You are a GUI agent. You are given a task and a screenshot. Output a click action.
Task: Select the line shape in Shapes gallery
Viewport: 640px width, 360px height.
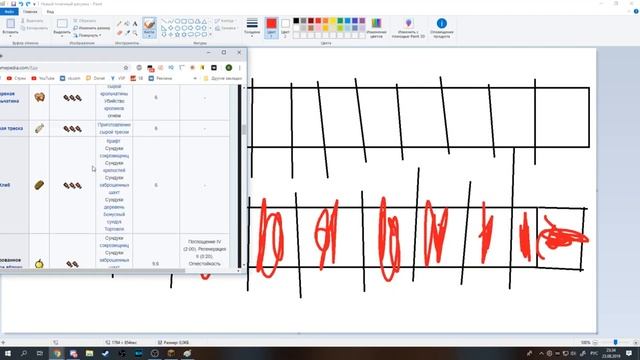(164, 21)
